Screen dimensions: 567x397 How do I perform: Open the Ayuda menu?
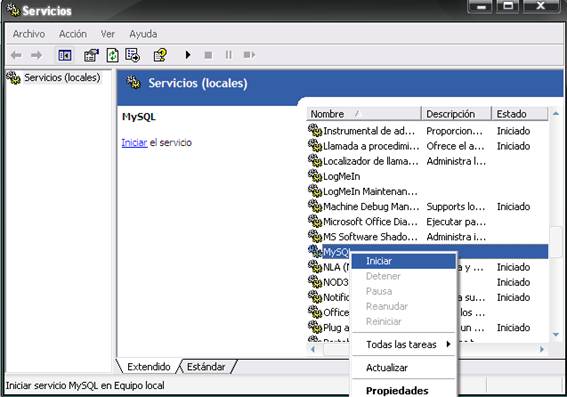tap(143, 34)
